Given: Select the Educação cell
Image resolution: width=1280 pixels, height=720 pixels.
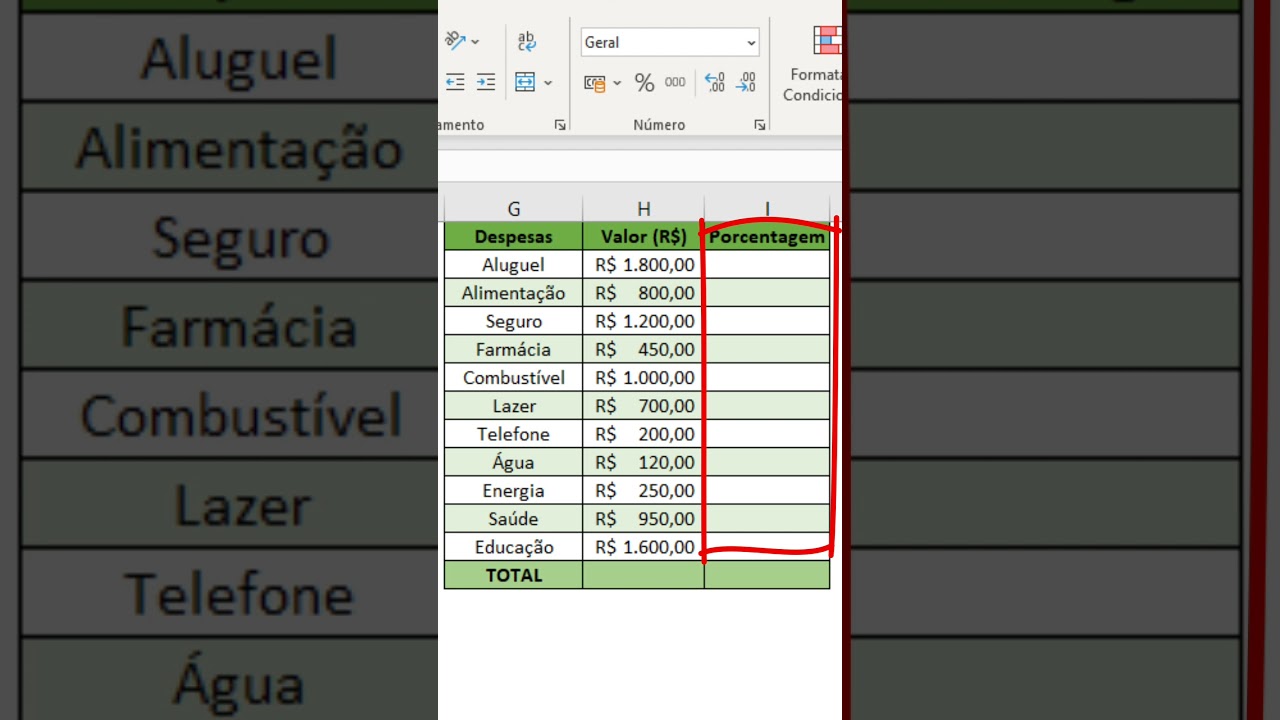Looking at the screenshot, I should click(513, 547).
